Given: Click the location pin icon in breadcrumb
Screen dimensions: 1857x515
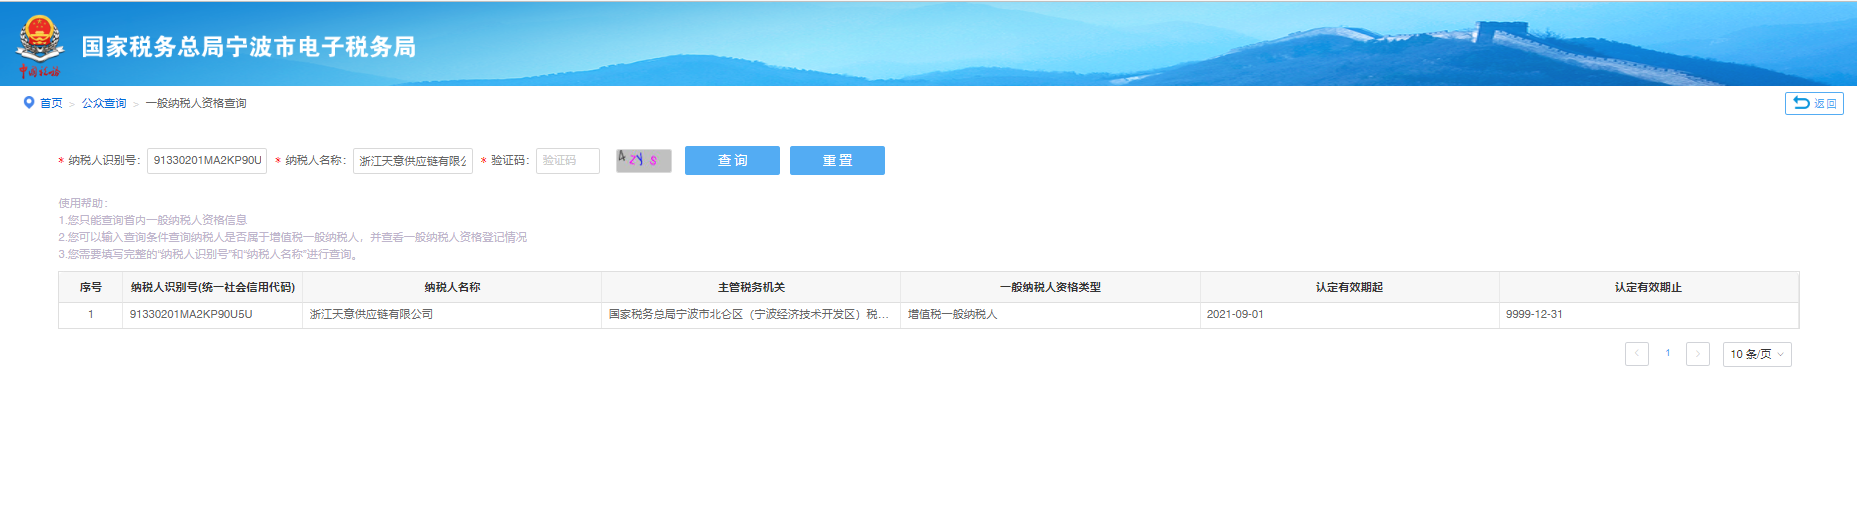Looking at the screenshot, I should pos(29,102).
